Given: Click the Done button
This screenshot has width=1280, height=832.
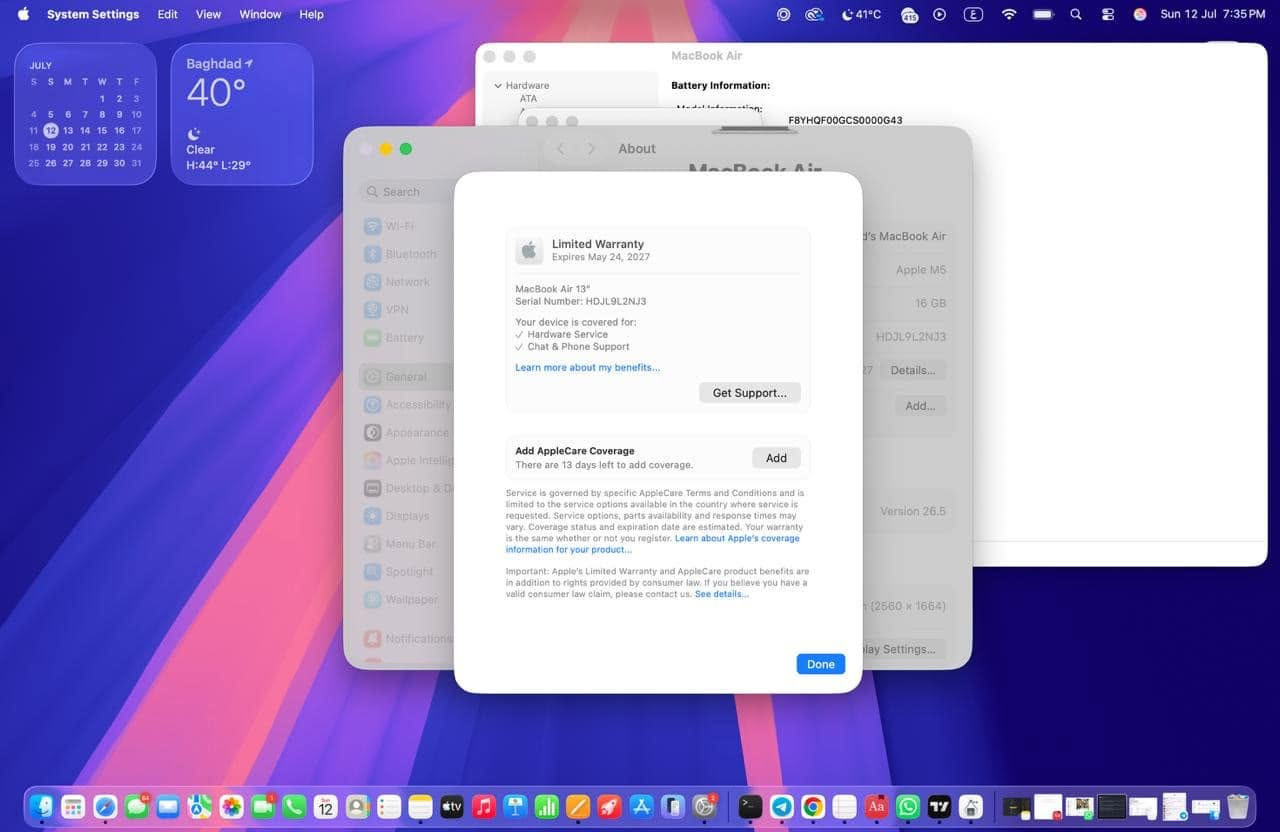Looking at the screenshot, I should (x=821, y=664).
